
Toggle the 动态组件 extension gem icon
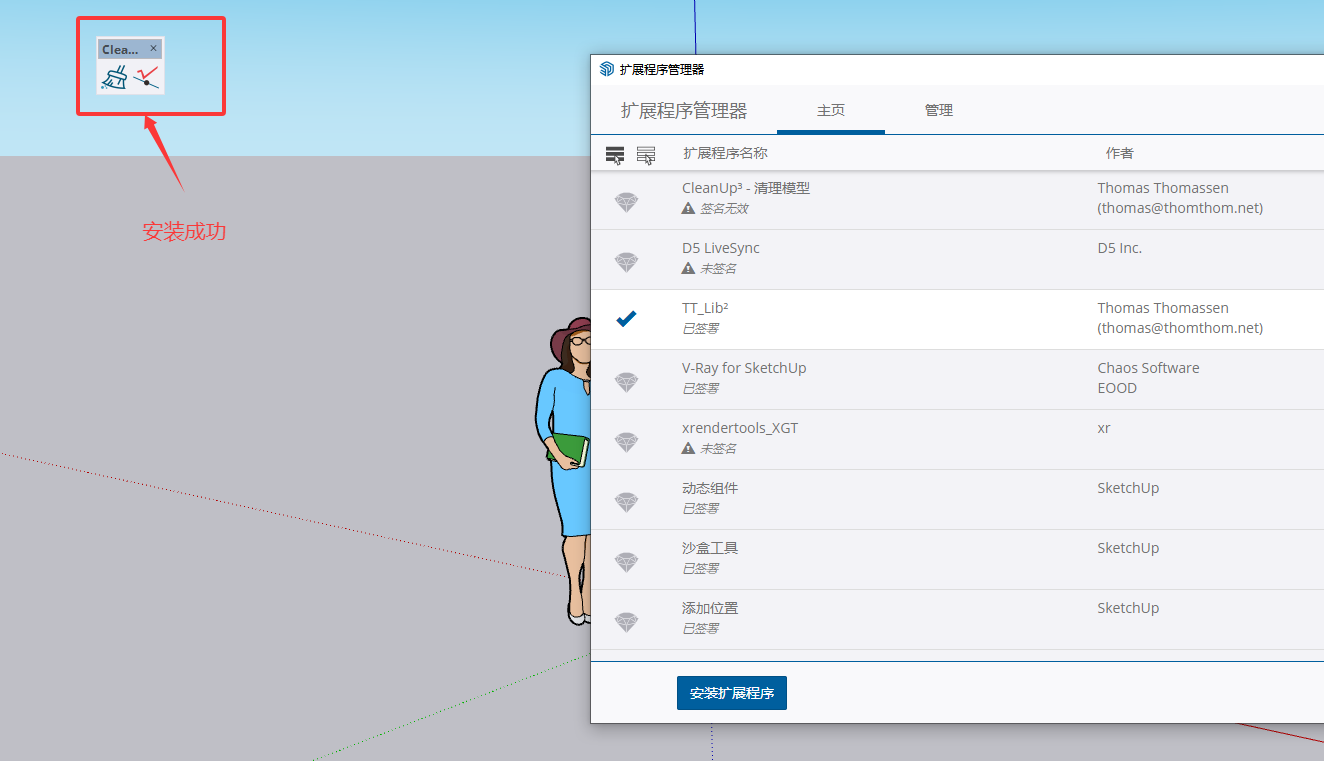626,502
